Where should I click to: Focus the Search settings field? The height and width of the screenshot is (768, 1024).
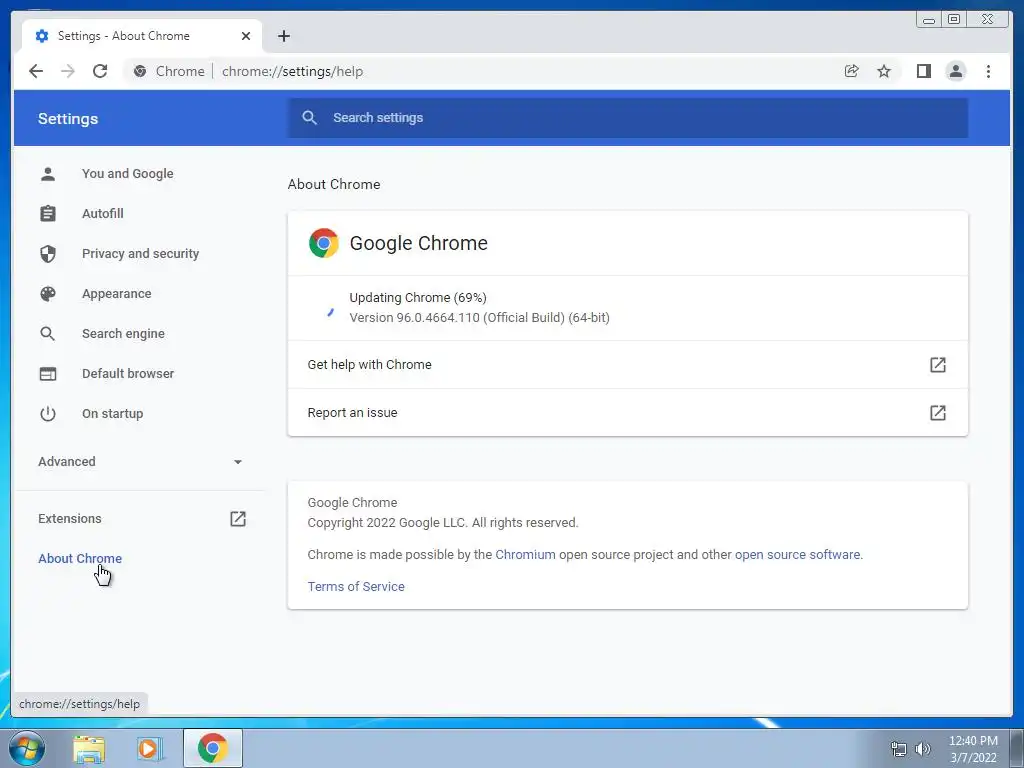[x=628, y=118]
